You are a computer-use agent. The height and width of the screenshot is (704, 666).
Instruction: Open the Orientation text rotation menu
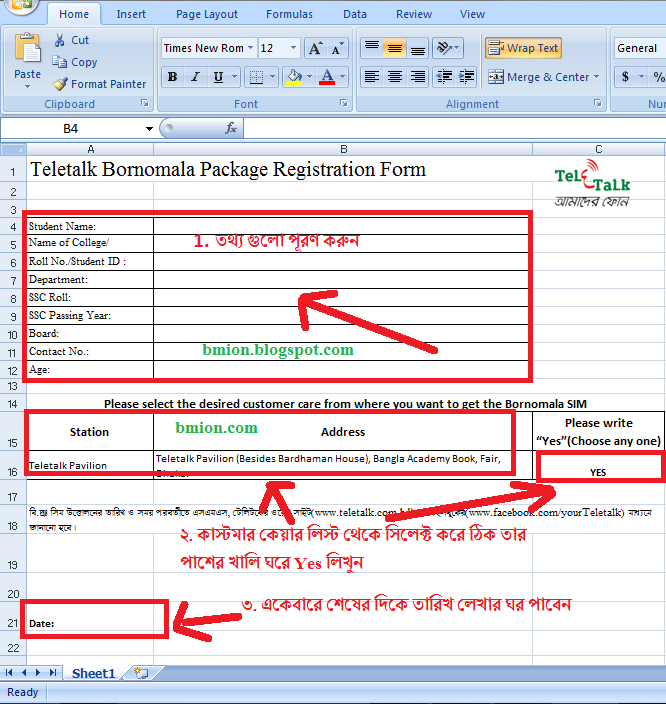(447, 48)
